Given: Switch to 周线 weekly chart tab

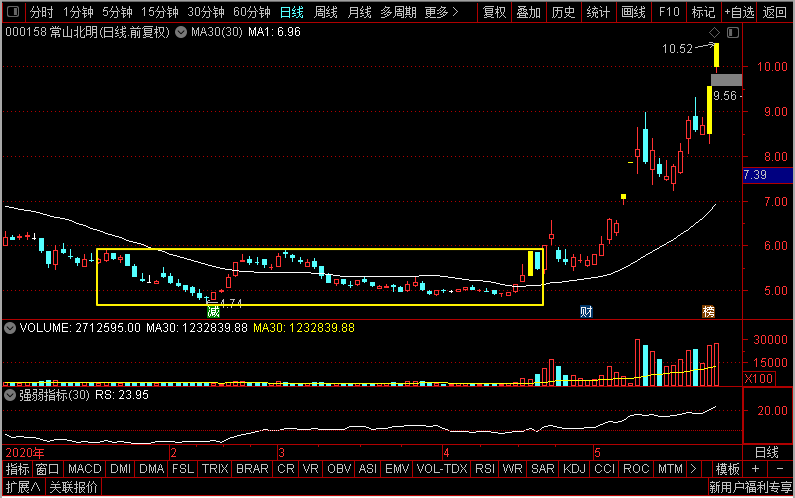Looking at the screenshot, I should pyautogui.click(x=326, y=13).
